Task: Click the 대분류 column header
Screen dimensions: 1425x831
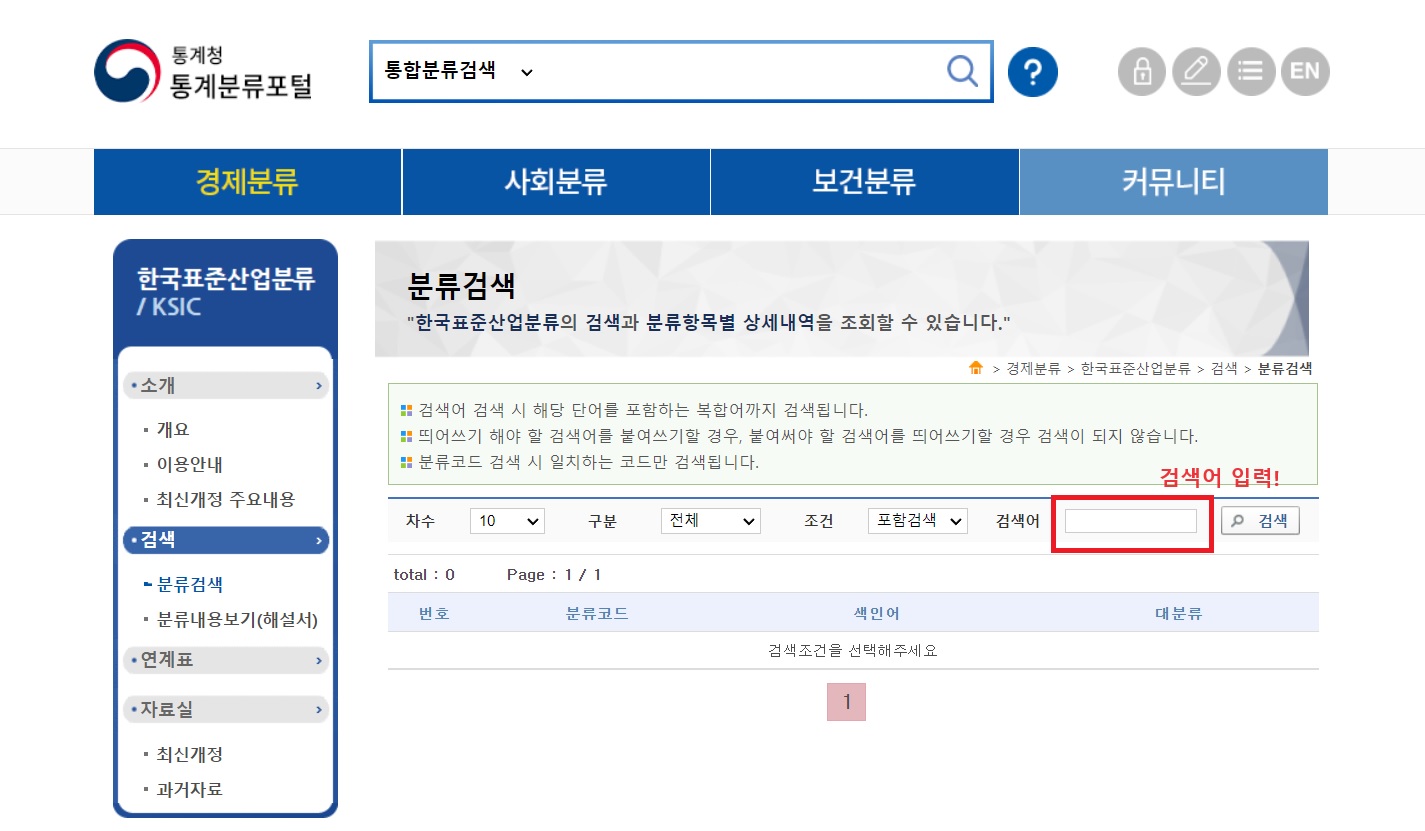Action: [1179, 613]
